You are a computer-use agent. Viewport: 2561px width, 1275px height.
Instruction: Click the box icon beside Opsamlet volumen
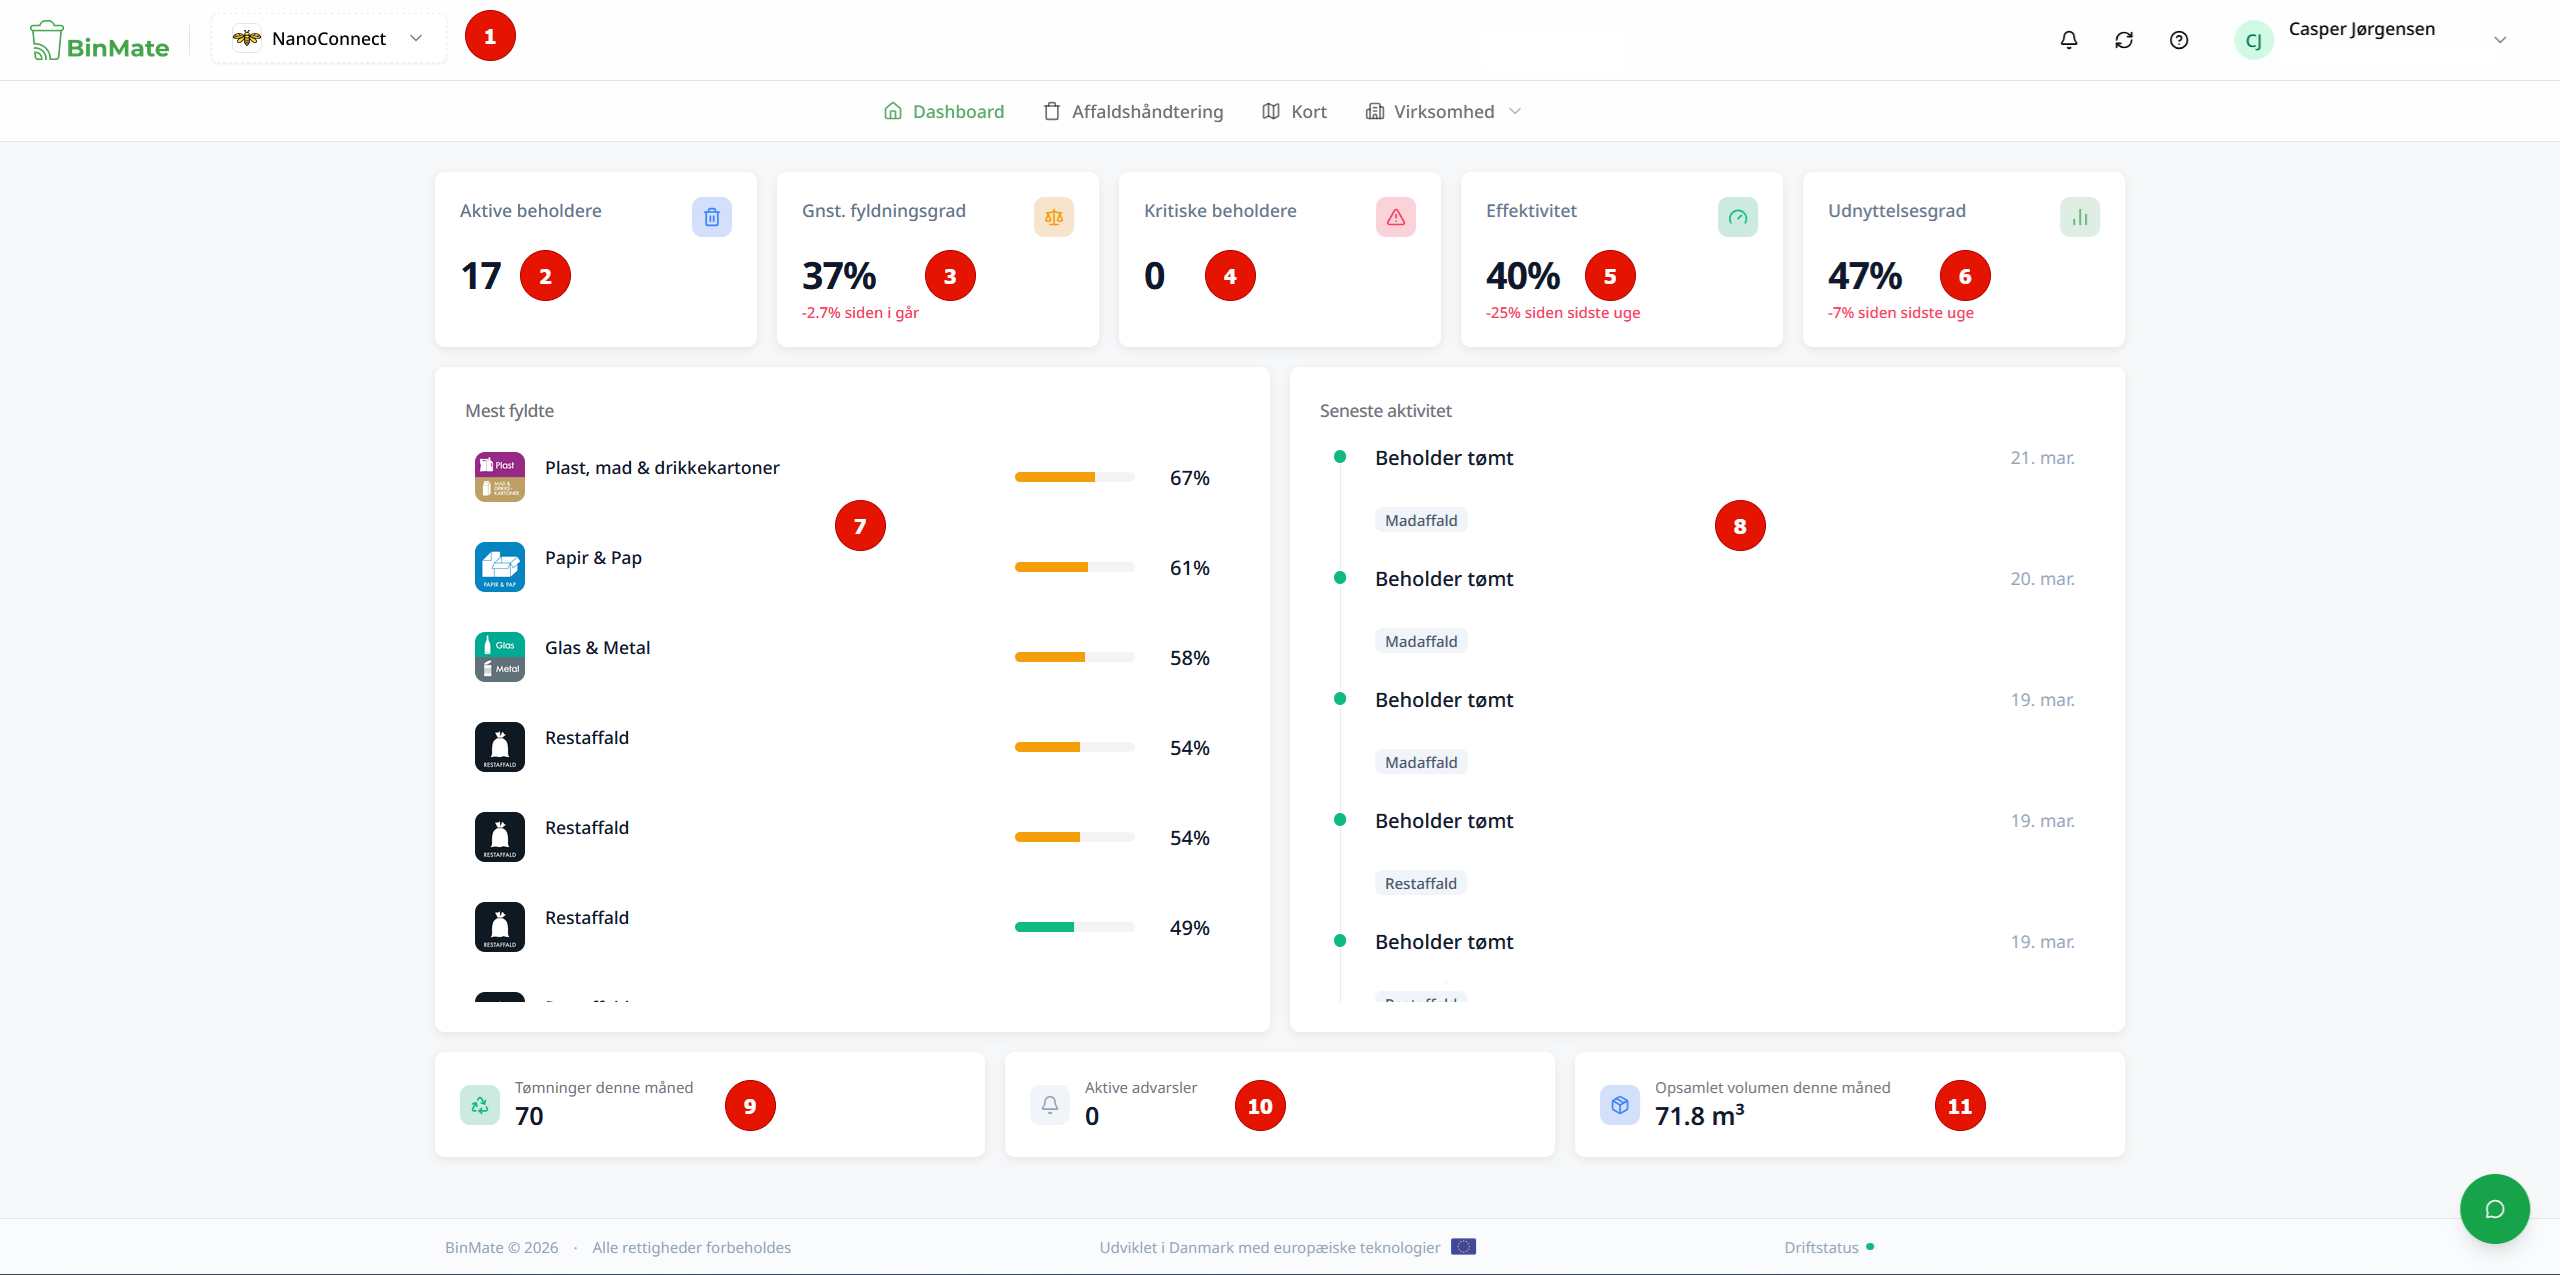point(1620,1105)
